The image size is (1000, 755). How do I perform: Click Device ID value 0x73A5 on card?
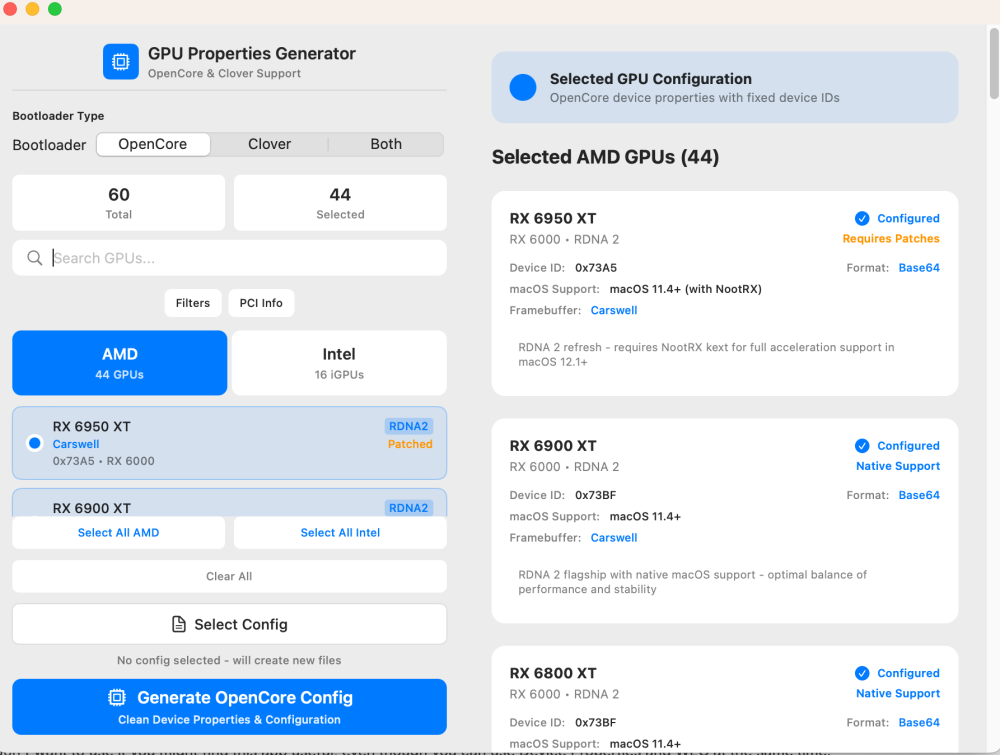point(596,268)
